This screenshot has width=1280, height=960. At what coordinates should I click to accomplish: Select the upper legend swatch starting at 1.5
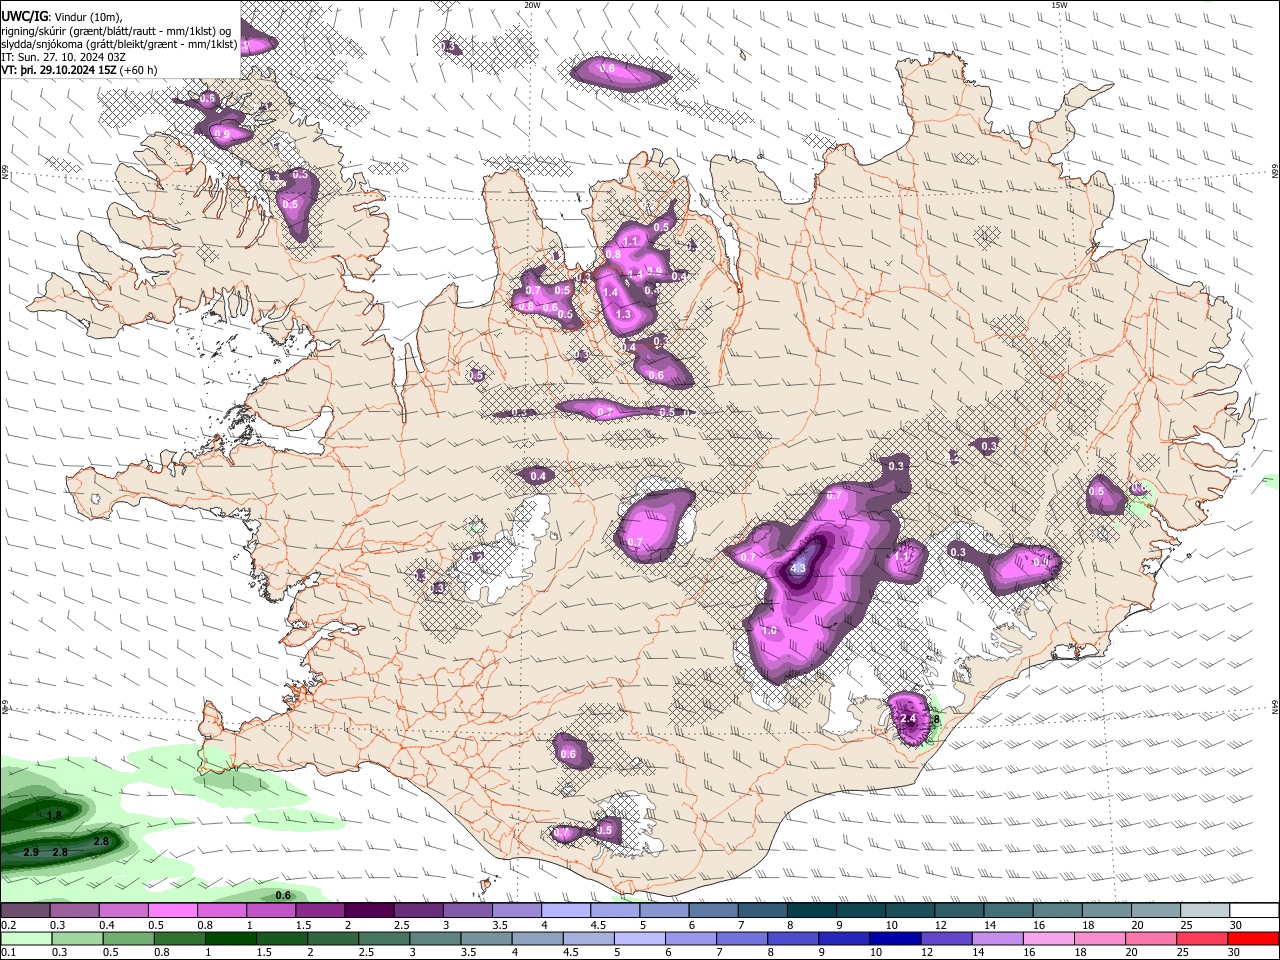tap(320, 911)
